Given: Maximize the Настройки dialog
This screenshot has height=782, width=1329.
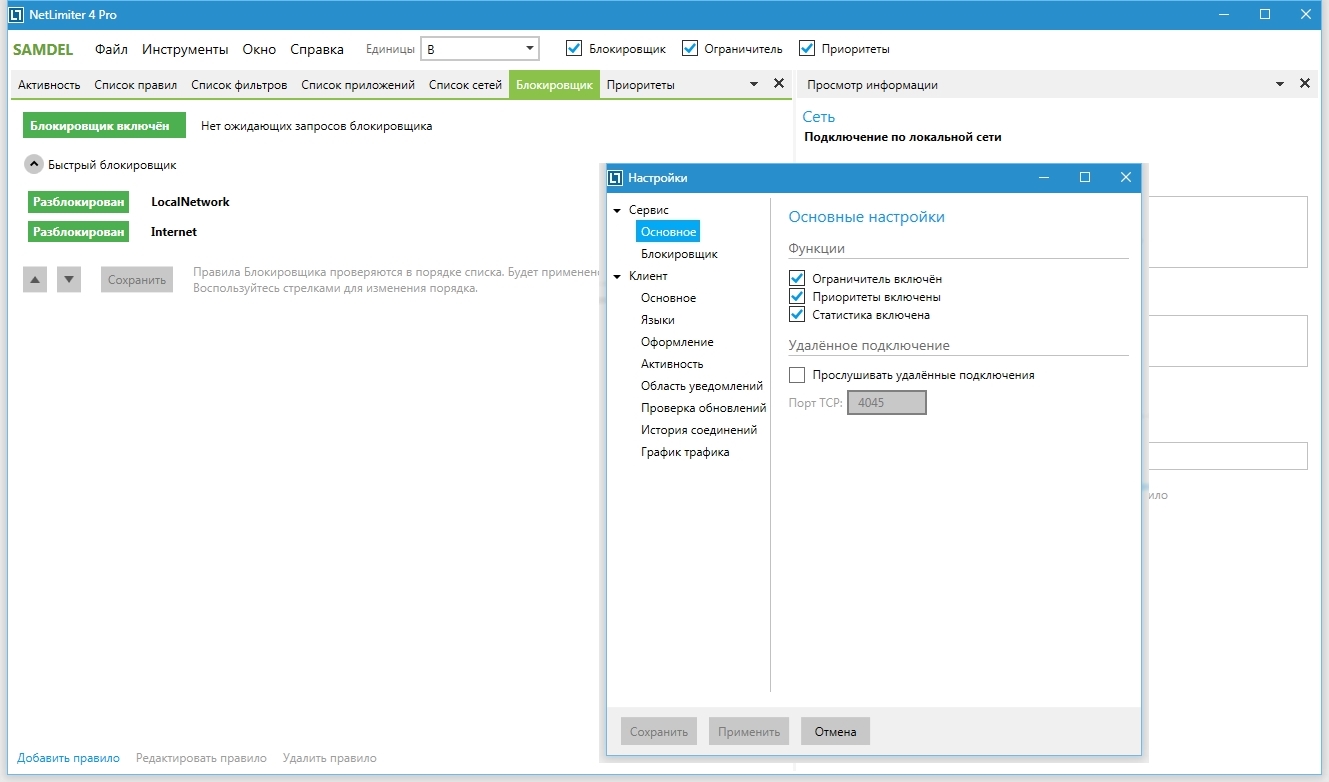Looking at the screenshot, I should point(1085,177).
